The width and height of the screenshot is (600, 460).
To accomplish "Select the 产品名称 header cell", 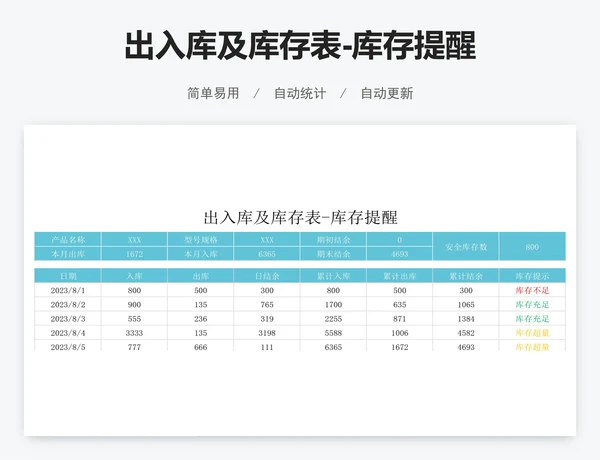I will (x=68, y=240).
